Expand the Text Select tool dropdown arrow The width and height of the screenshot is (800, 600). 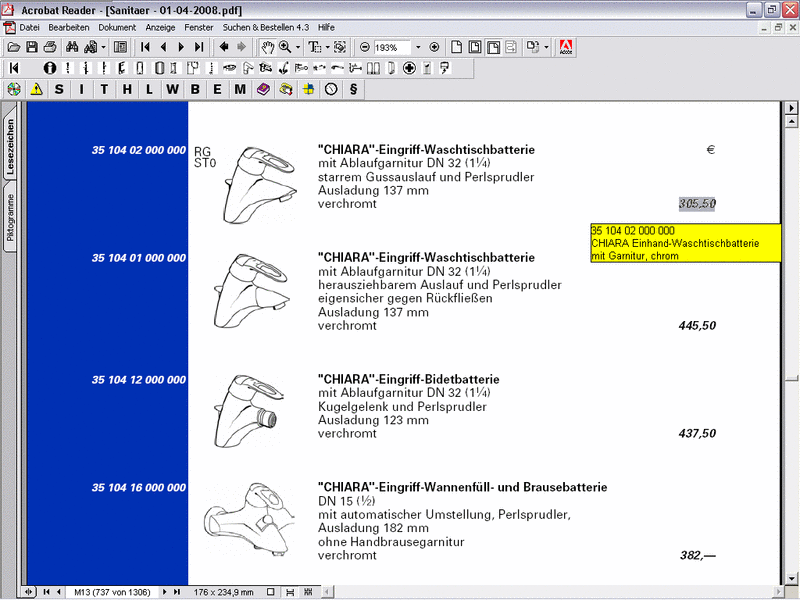(x=327, y=47)
